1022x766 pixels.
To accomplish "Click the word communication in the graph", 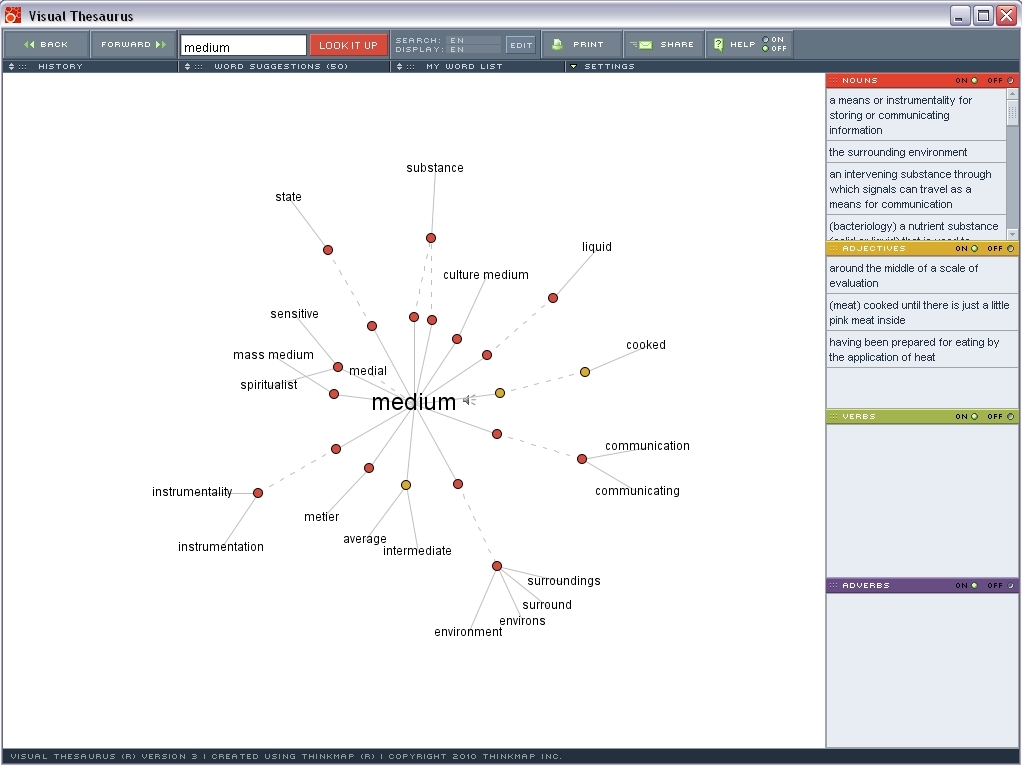I will tap(647, 446).
